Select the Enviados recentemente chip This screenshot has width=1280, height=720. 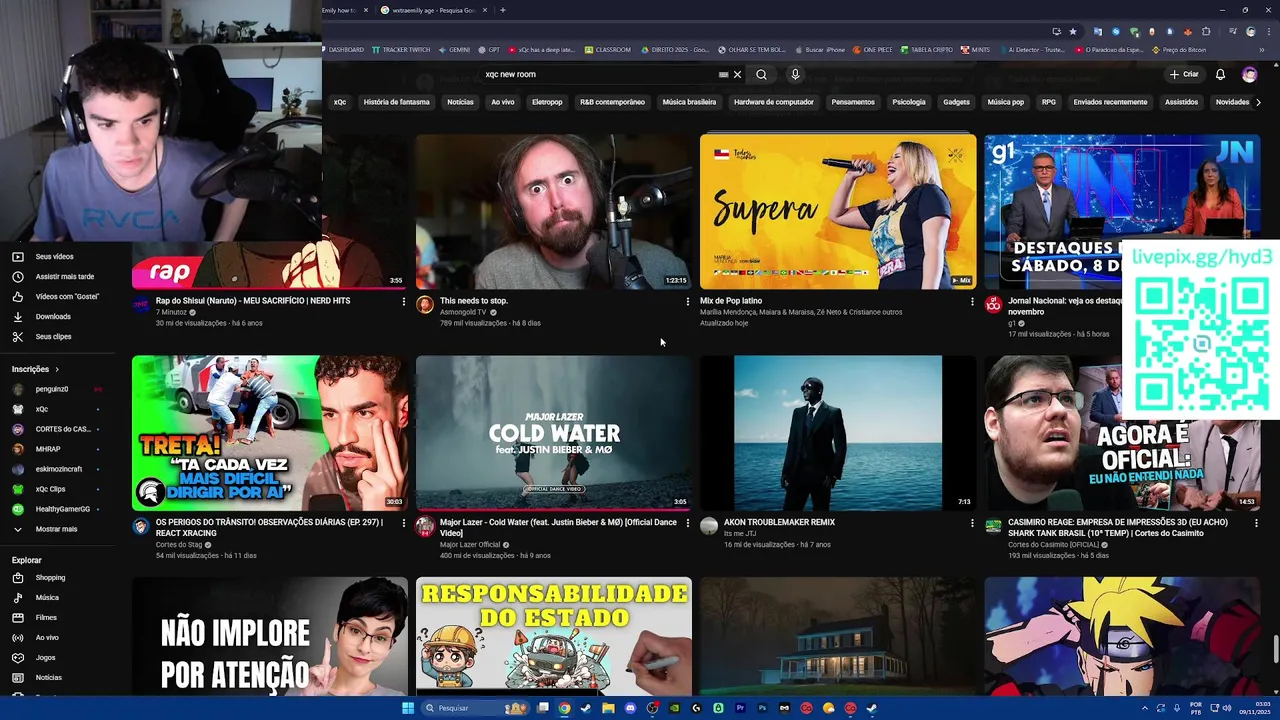1110,102
